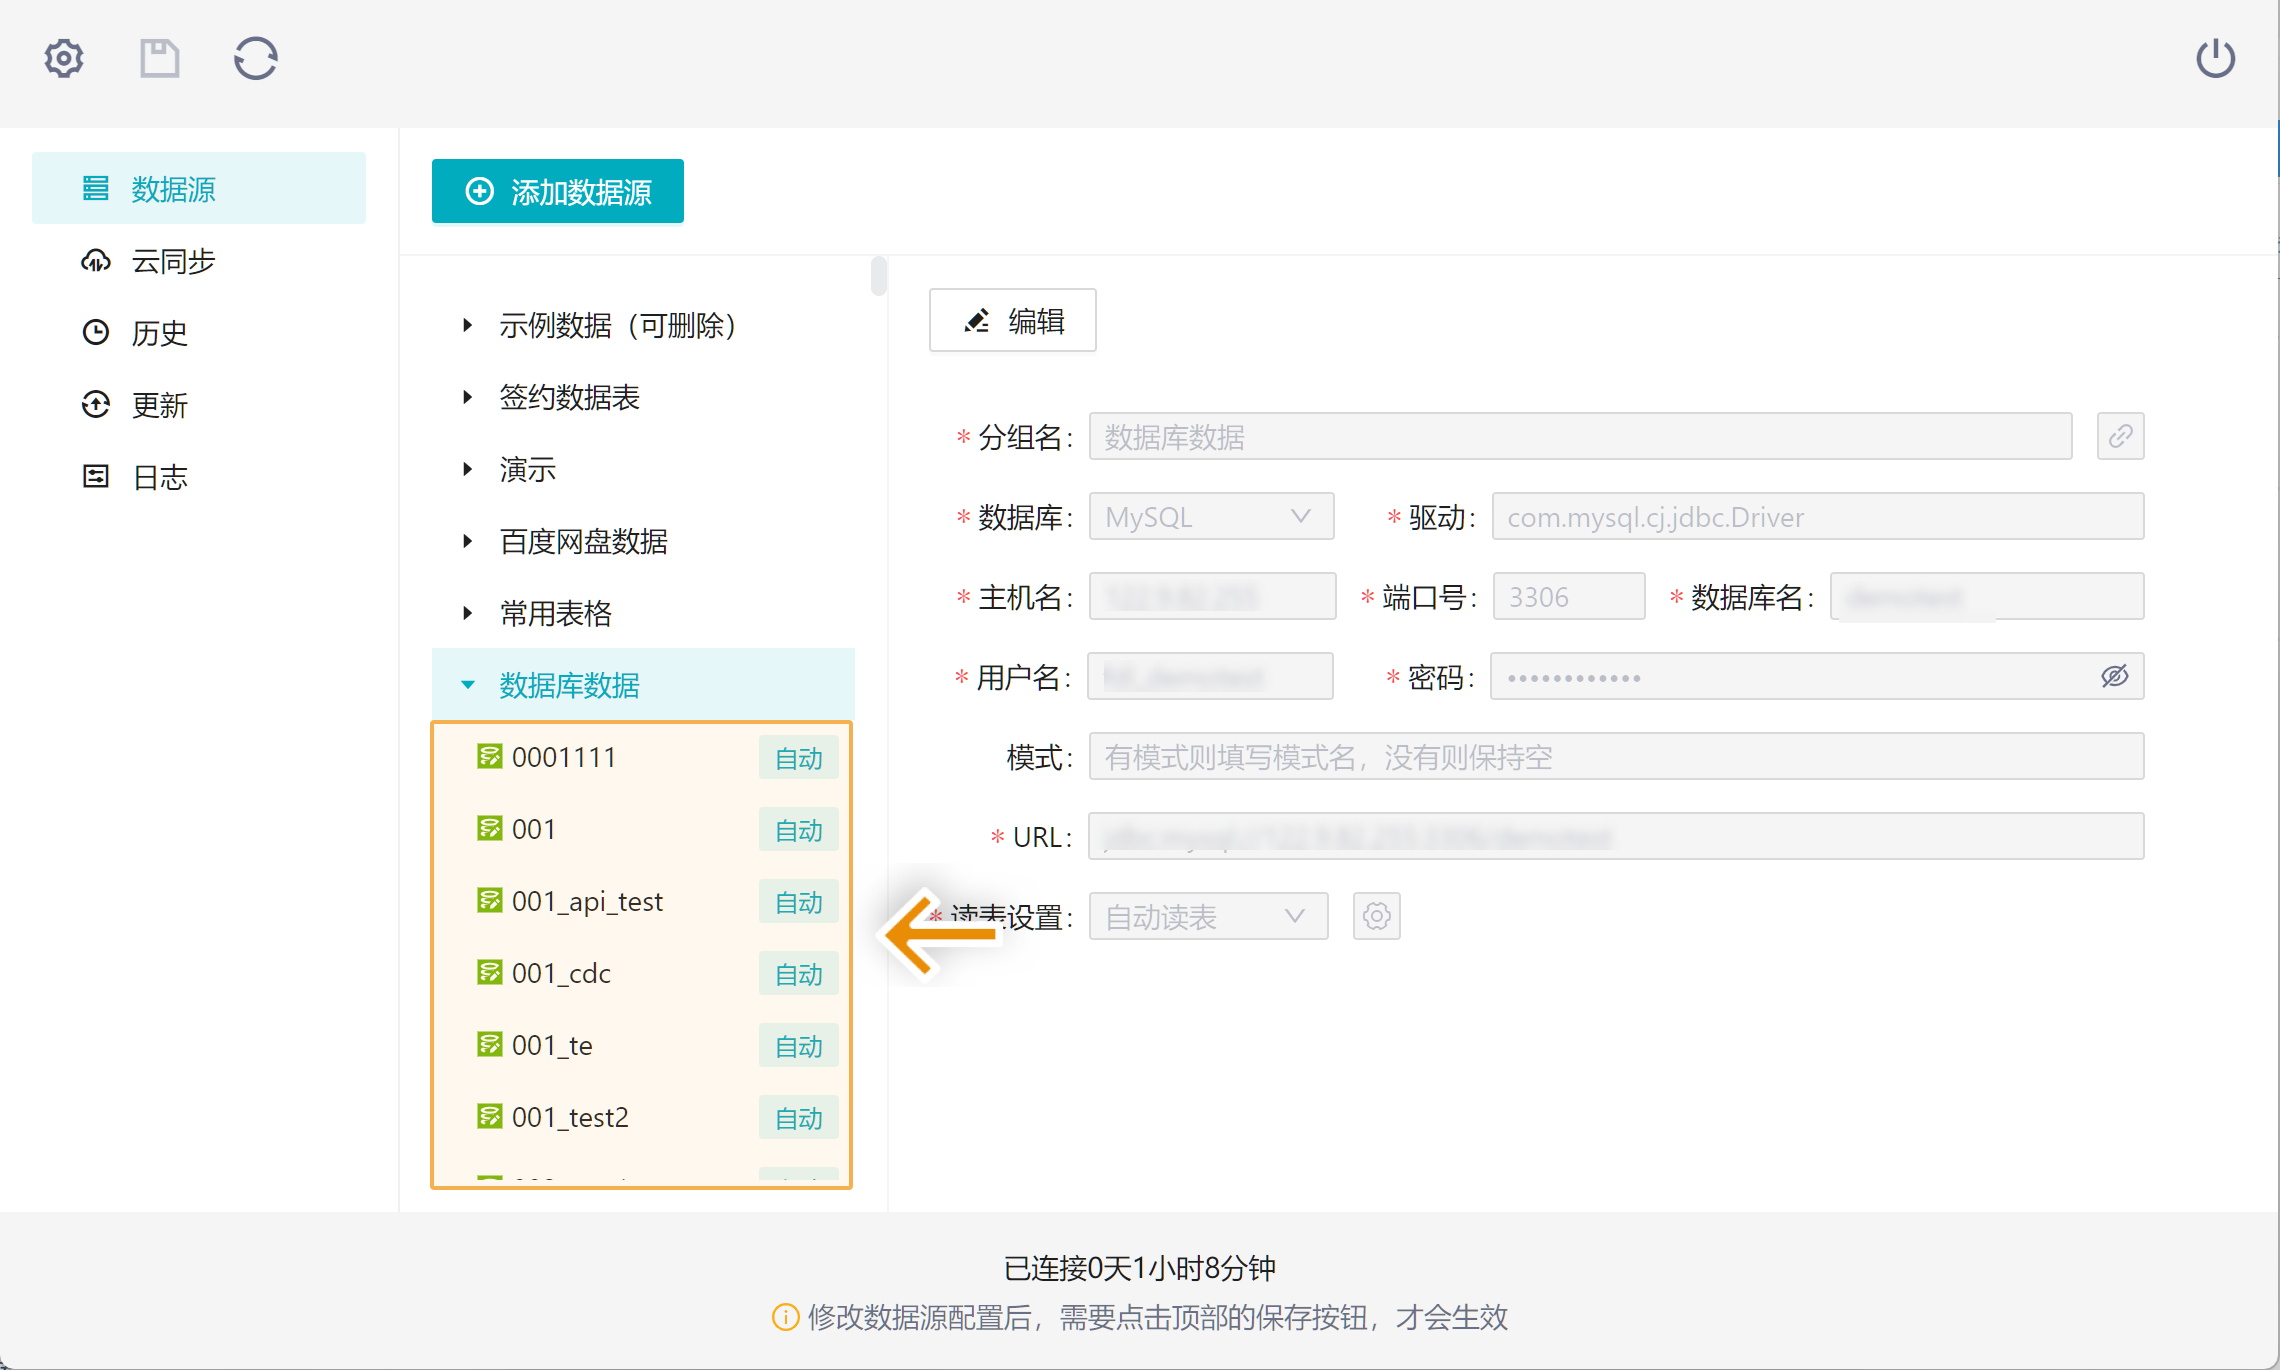This screenshot has height=1370, width=2280.
Task: Click the 模式 schema input field
Action: (x=1616, y=756)
